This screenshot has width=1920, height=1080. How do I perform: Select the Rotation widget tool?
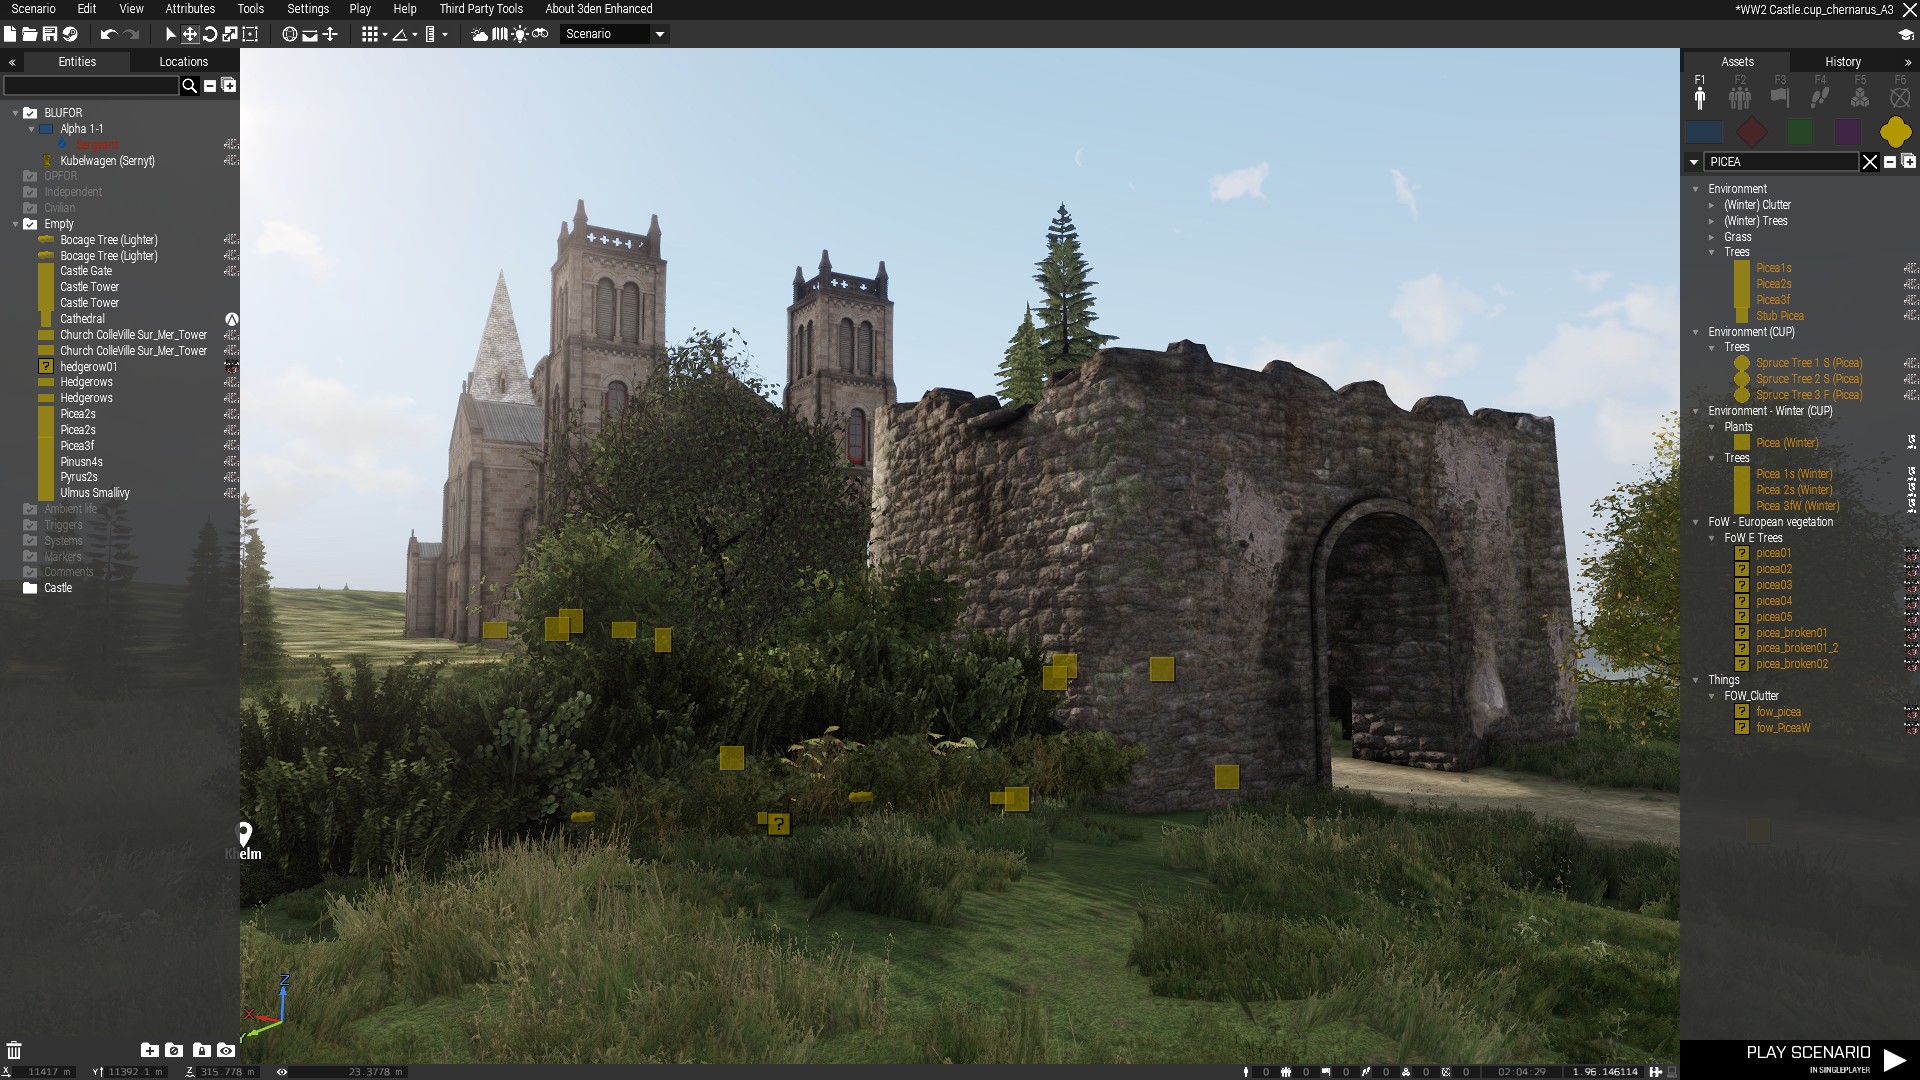coord(210,34)
